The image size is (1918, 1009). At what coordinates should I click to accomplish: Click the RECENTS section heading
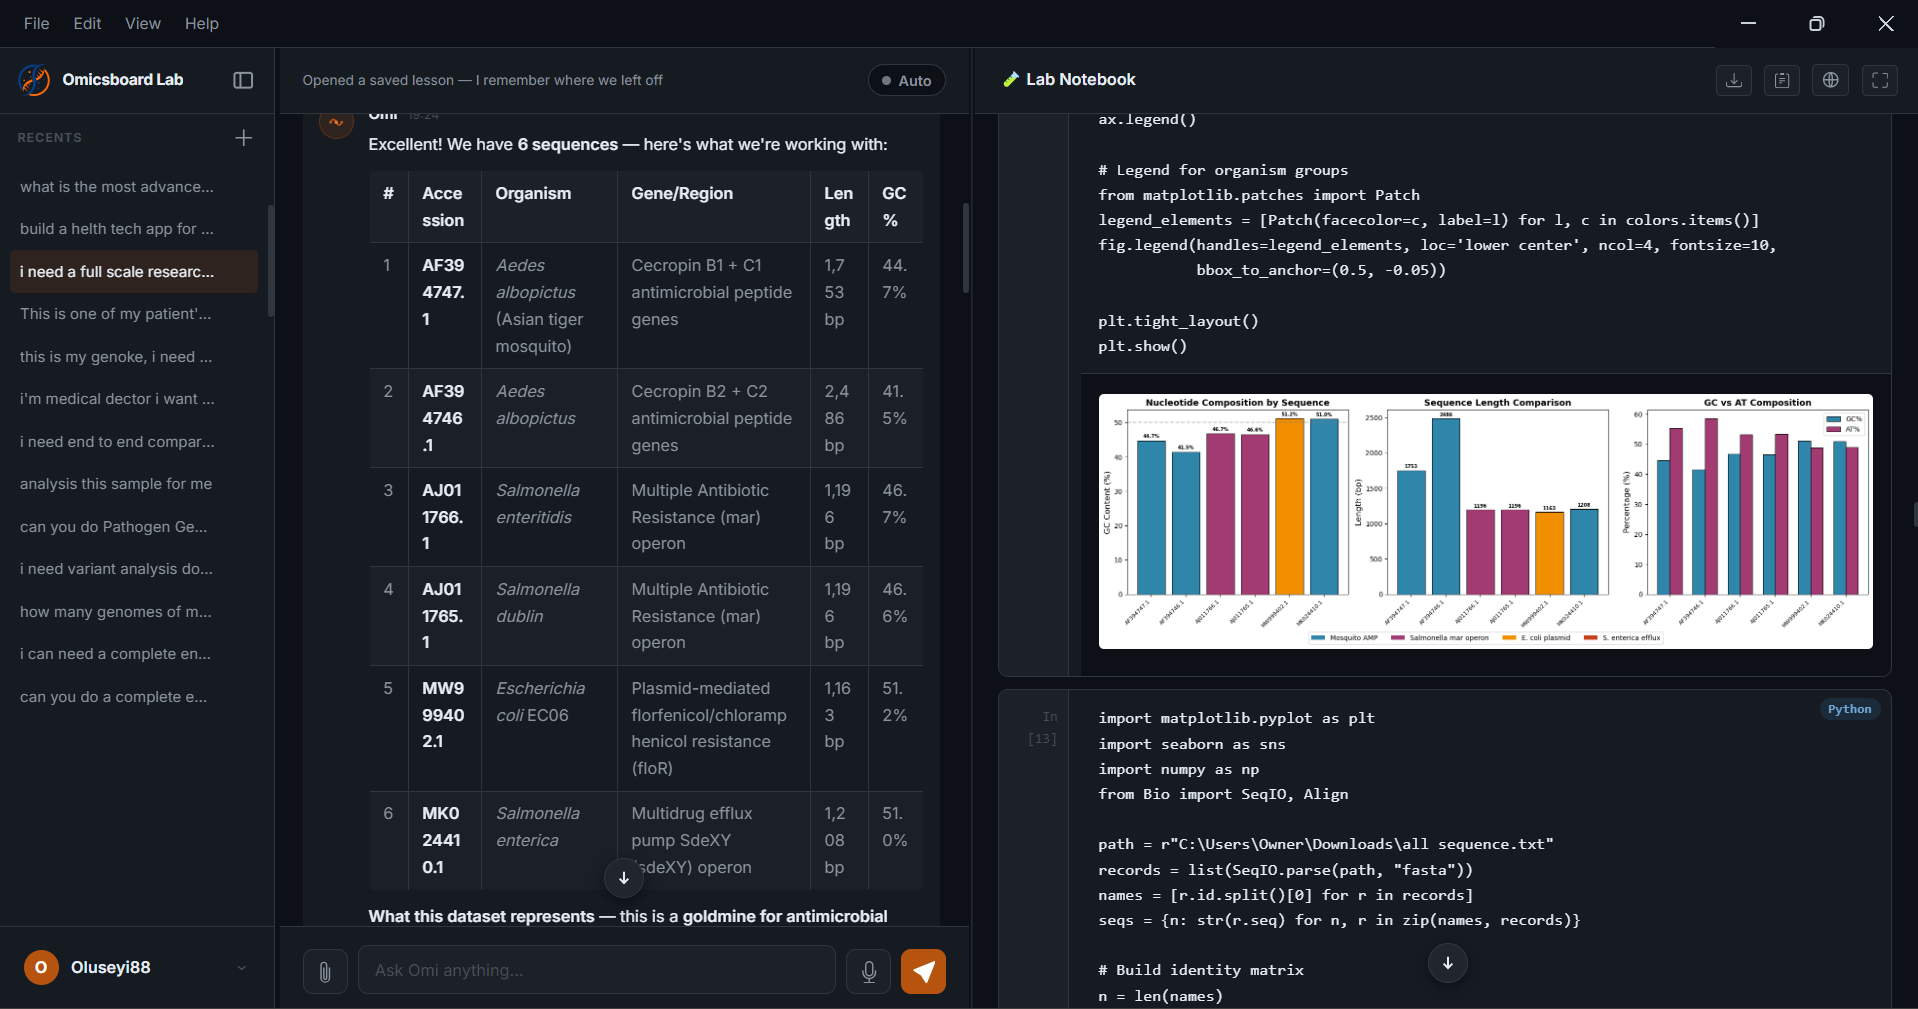(x=50, y=138)
